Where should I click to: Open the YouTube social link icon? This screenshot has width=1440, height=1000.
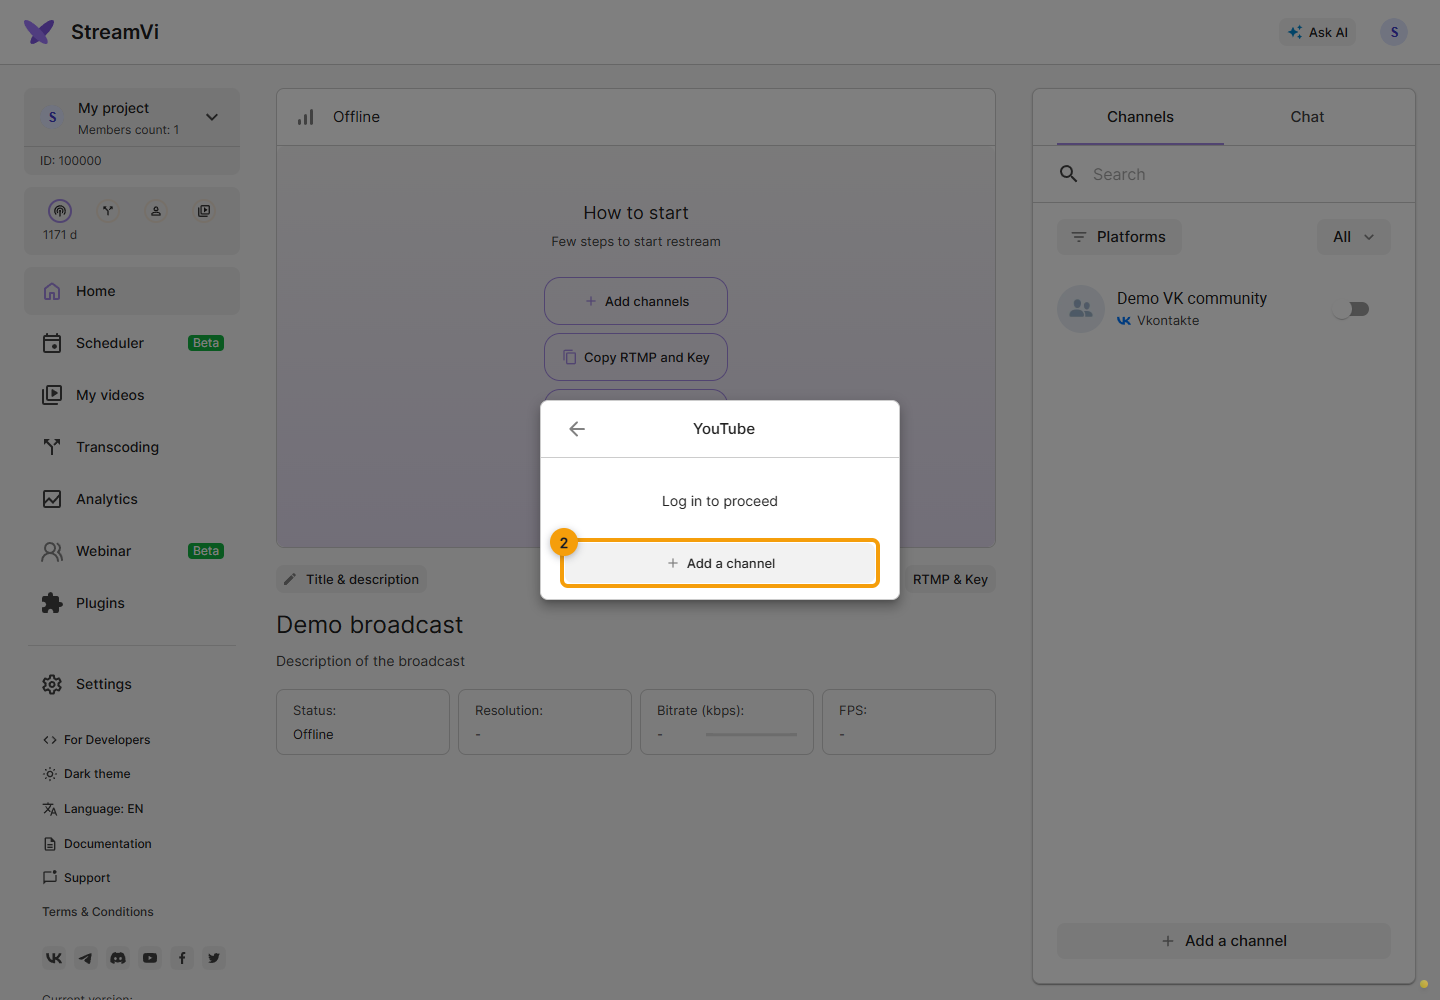point(150,958)
